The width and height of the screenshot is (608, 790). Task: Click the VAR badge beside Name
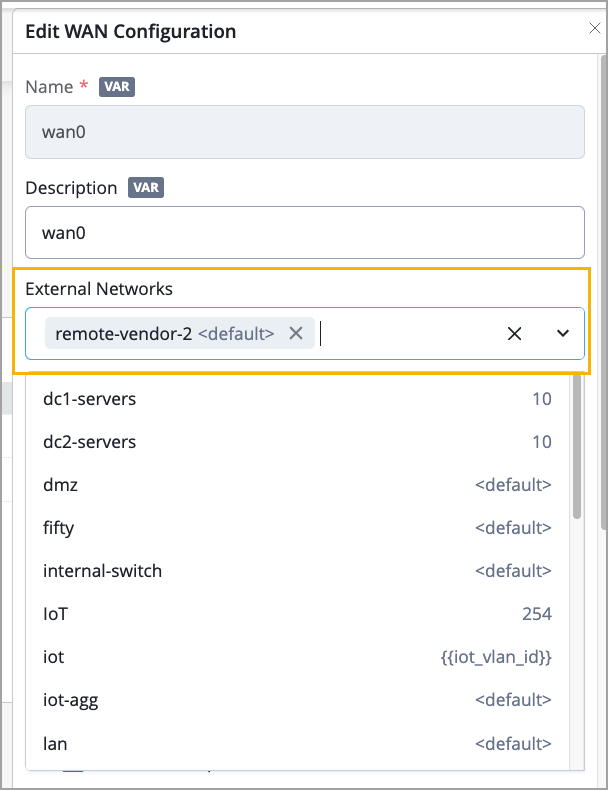[116, 87]
